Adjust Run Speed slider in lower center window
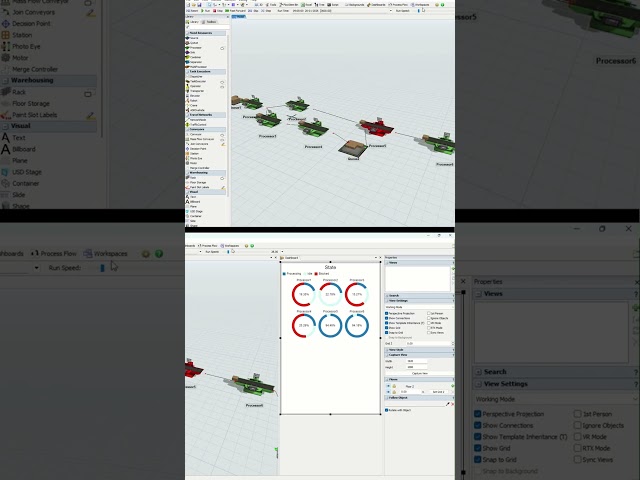Screen dimensions: 640x480 [x=228, y=252]
